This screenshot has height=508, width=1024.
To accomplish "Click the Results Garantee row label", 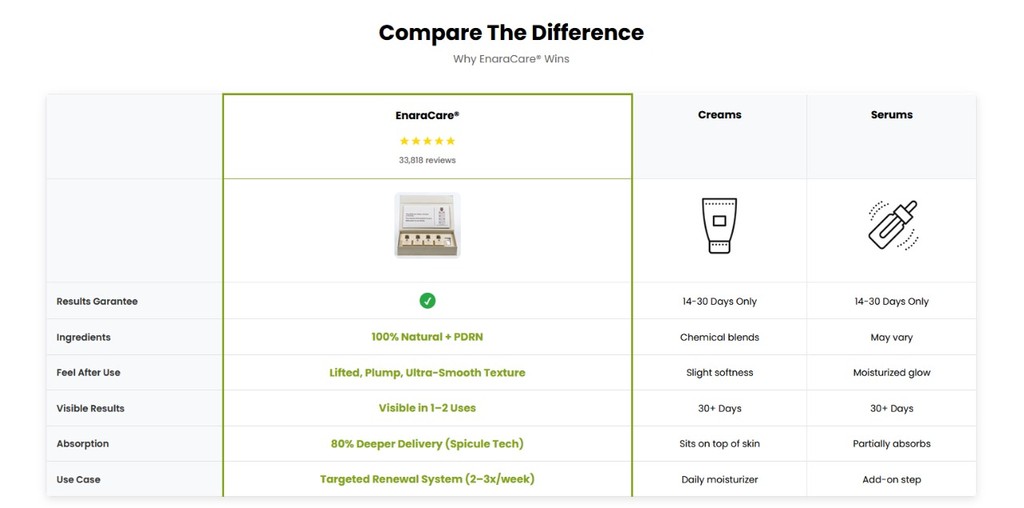I will pyautogui.click(x=97, y=301).
